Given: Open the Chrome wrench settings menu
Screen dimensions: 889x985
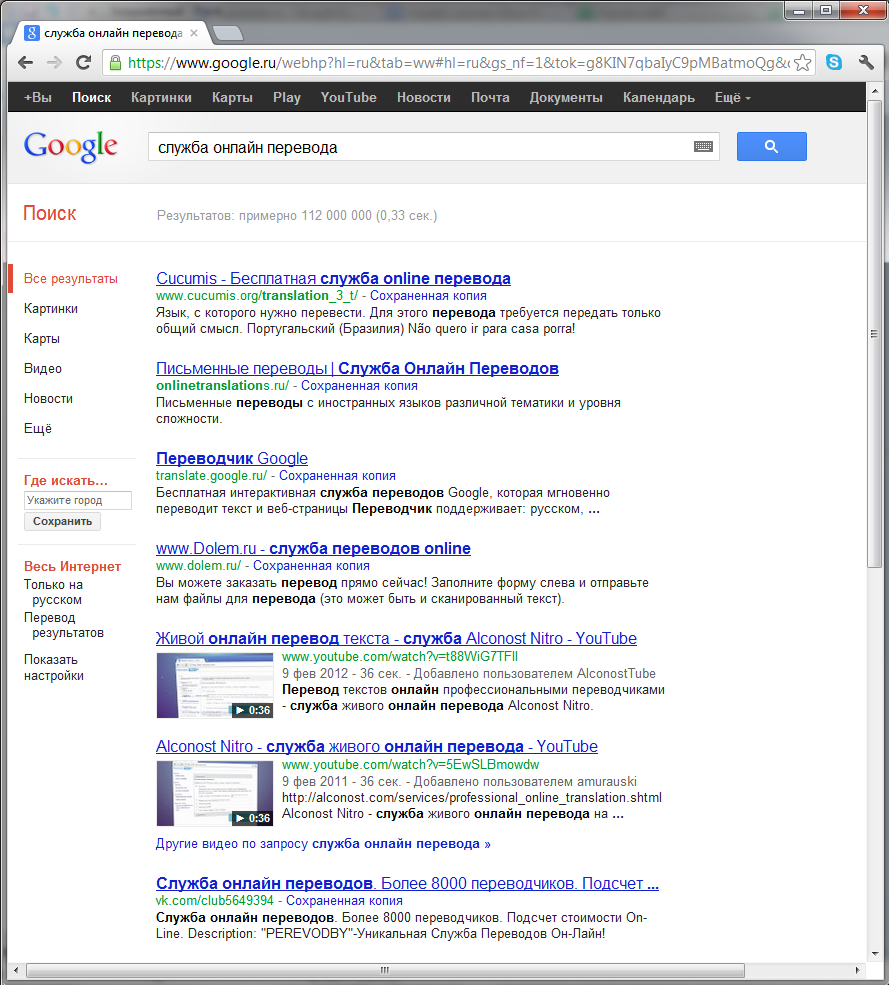Looking at the screenshot, I should click(866, 62).
